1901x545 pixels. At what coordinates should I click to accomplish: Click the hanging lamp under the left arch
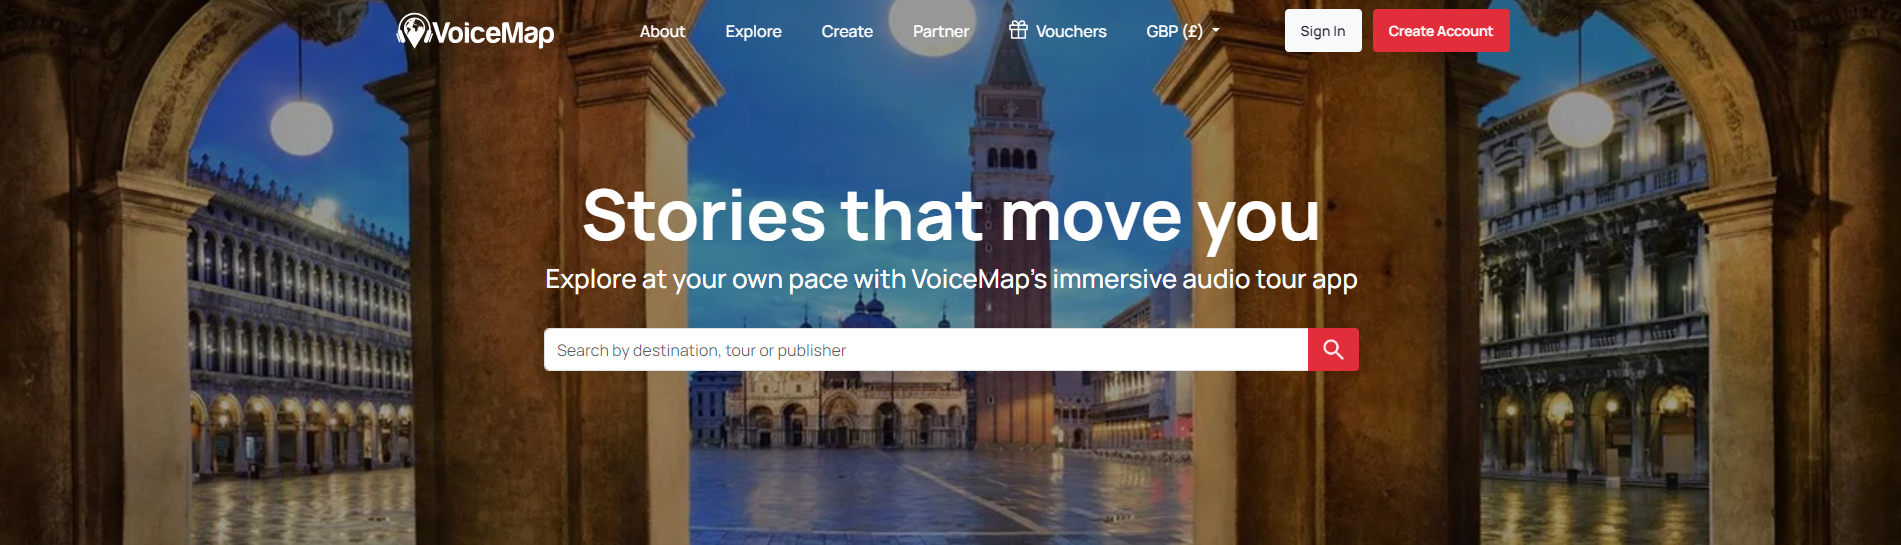[301, 127]
